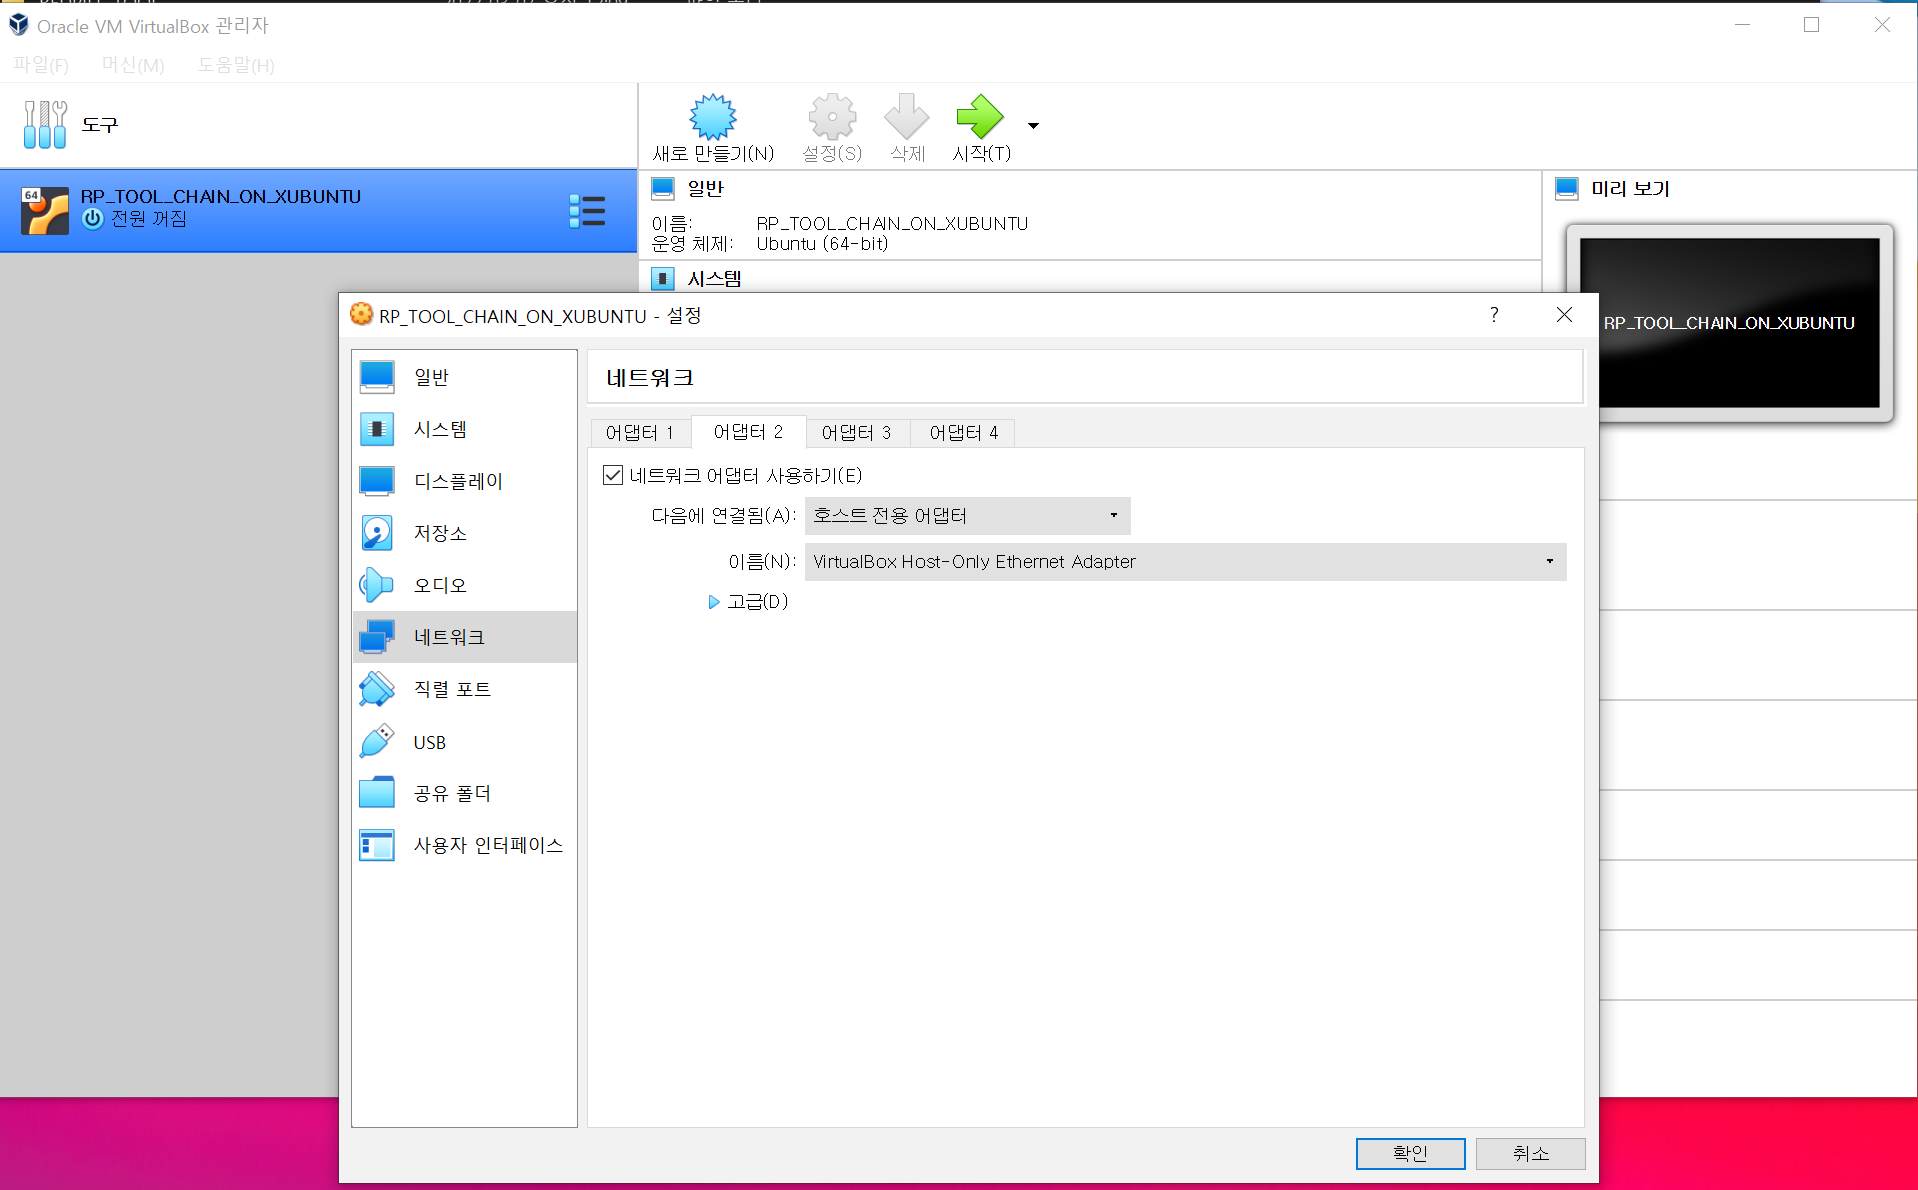1918x1190 pixels.
Task: Open the 도구 tools icon in manager
Action: 45,124
